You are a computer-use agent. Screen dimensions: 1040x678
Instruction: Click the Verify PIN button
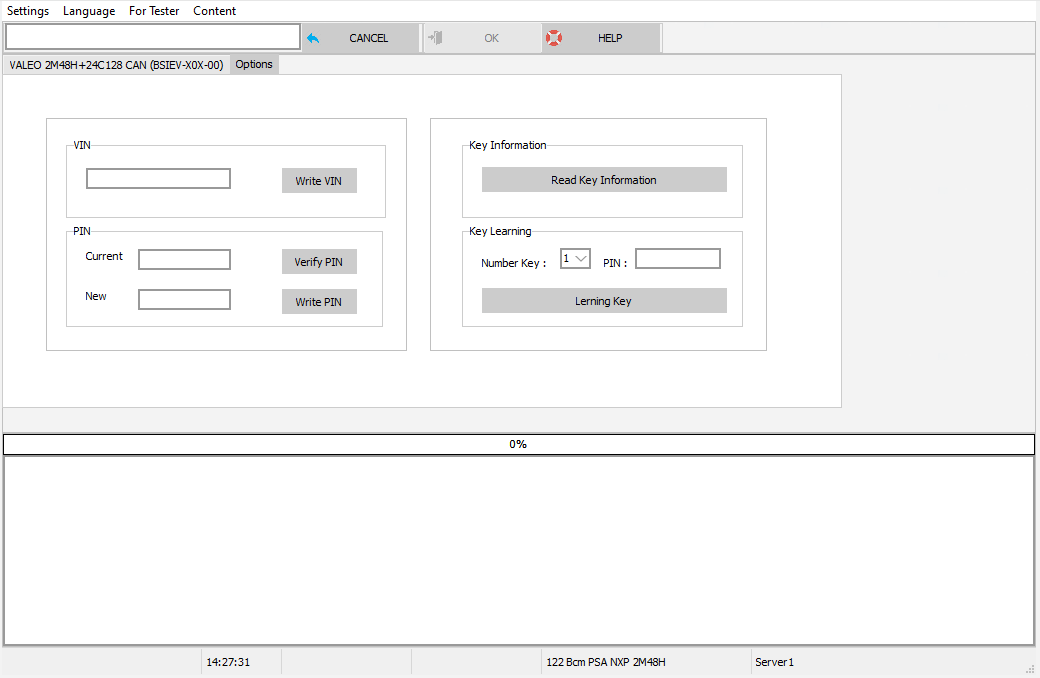coord(319,261)
